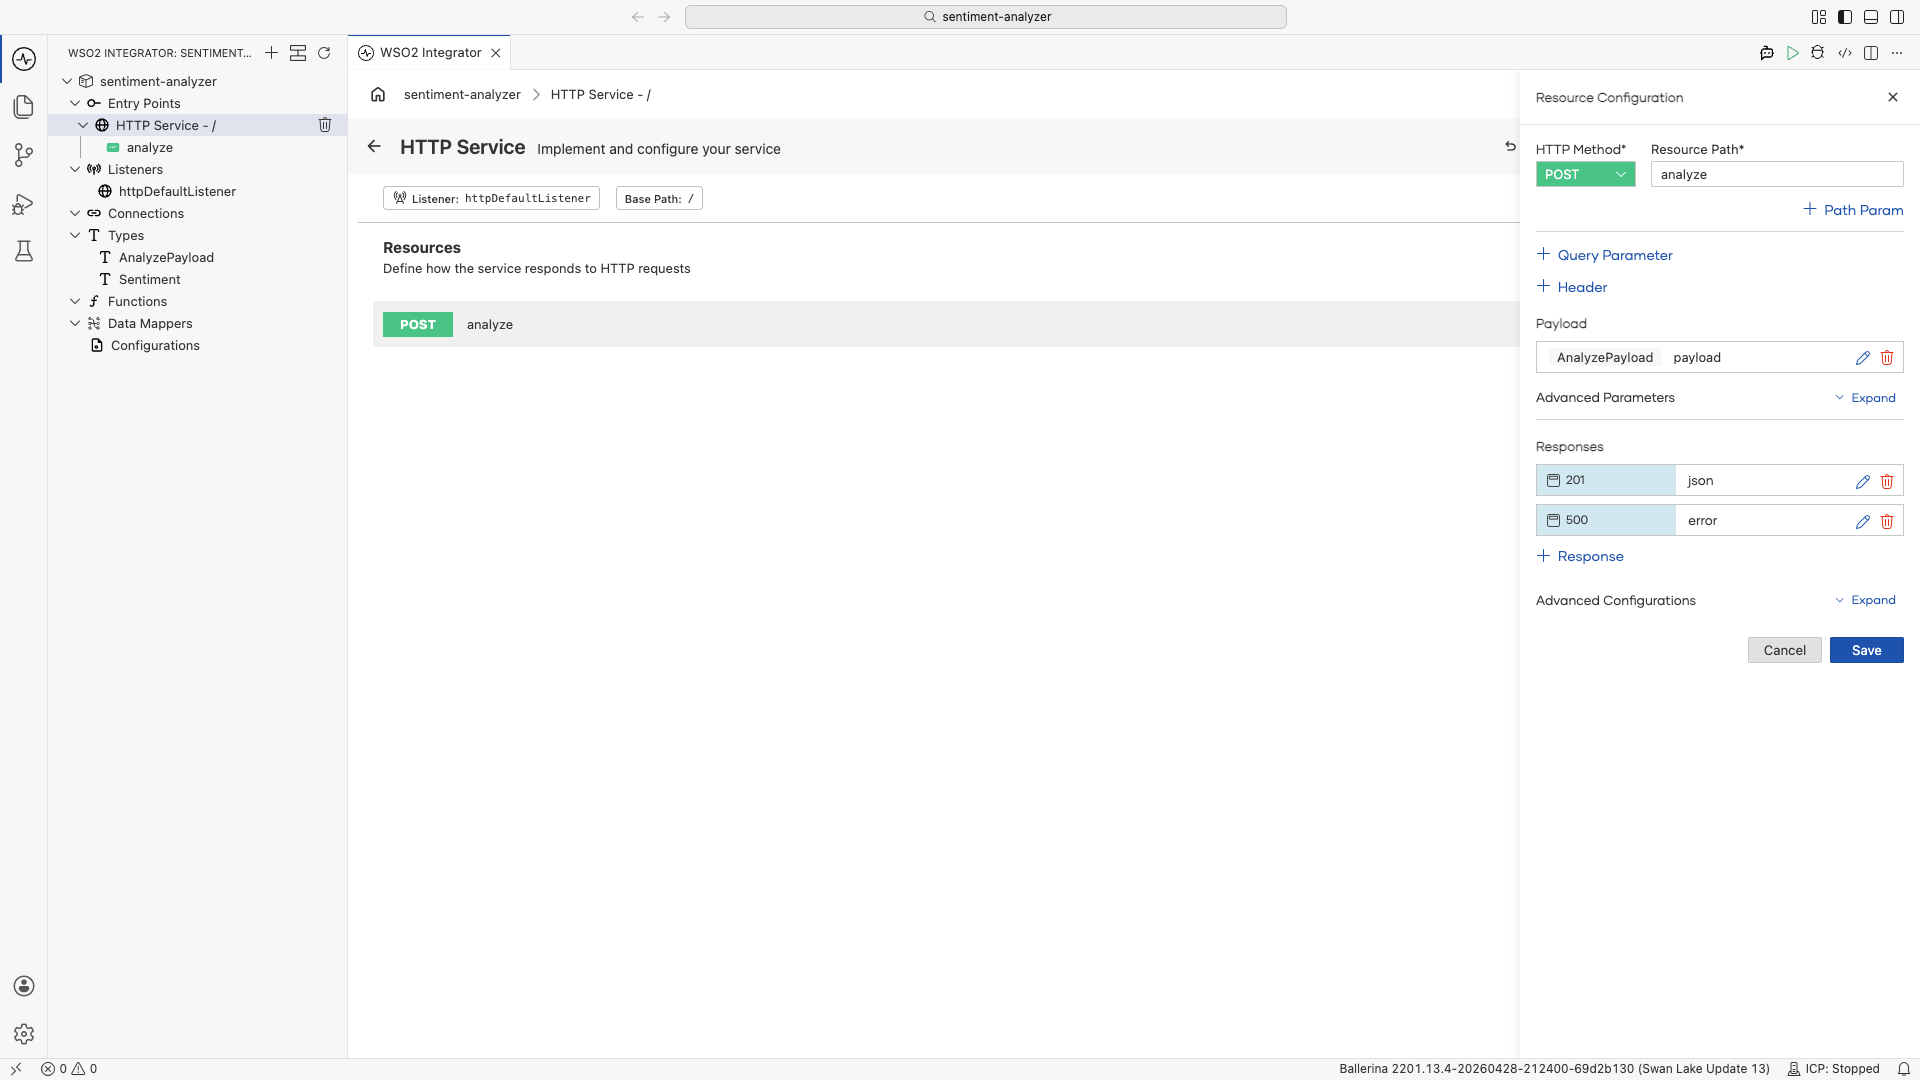Open the HTTP Method POST dropdown
Viewport: 1920px width, 1080px height.
click(1585, 174)
